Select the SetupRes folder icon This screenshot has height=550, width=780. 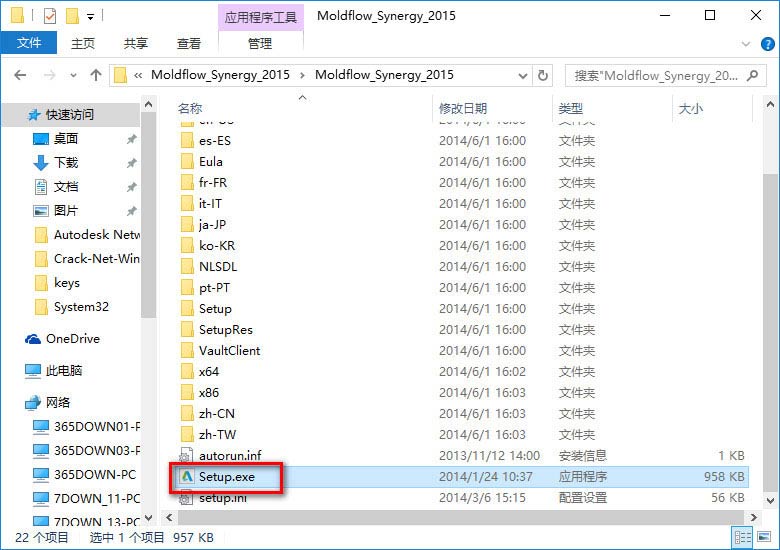187,330
